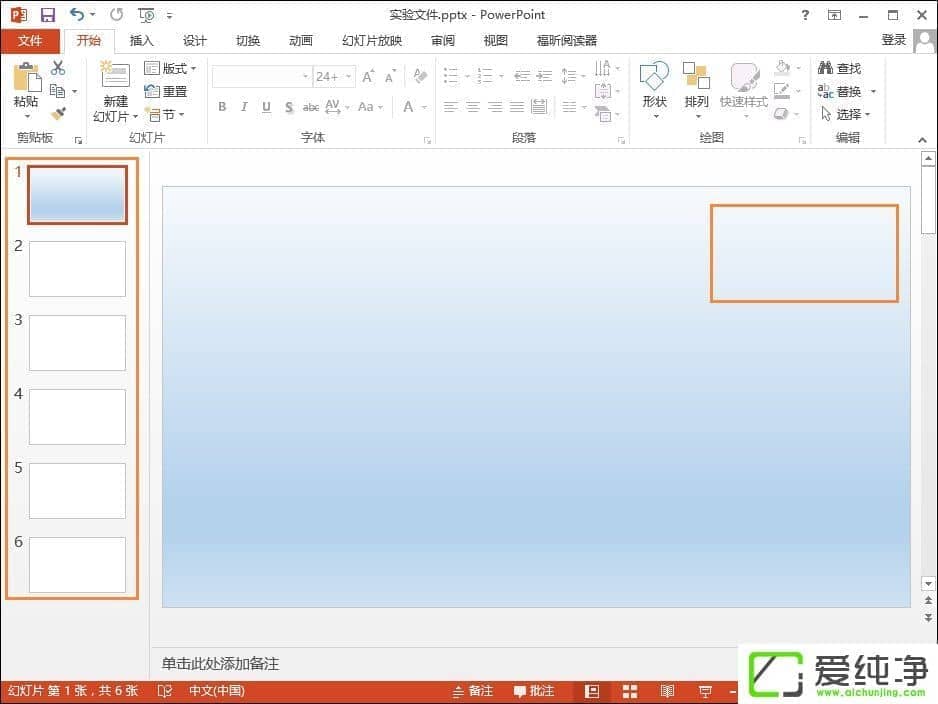Click the 查找 (Find) icon

(842, 68)
